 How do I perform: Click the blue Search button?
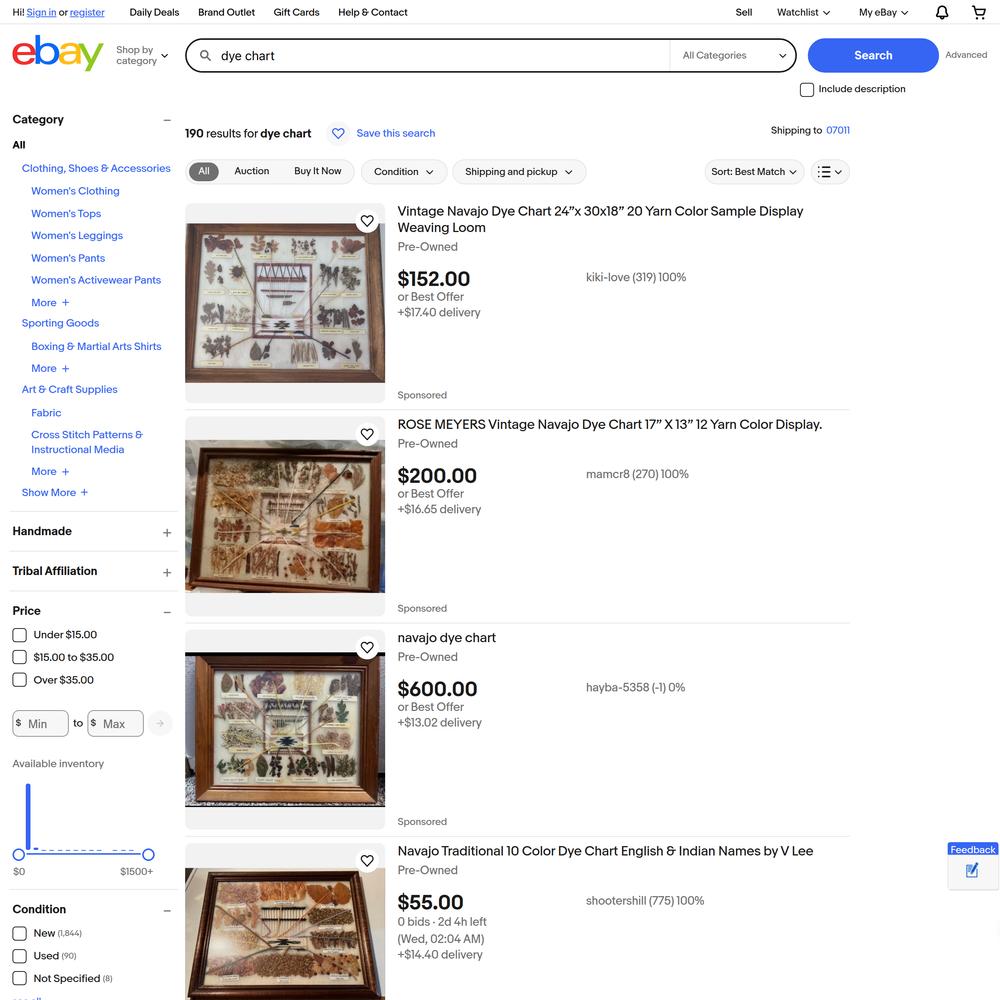click(872, 55)
